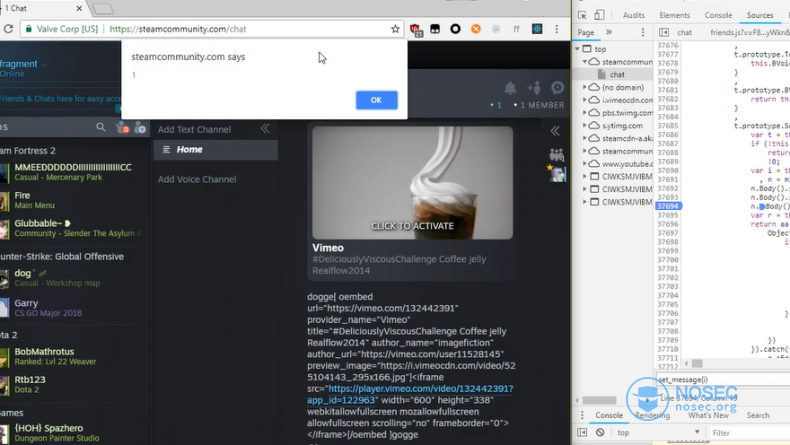Click the DevTools inspect element icon
Screen dimensions: 790x445
pyautogui.click(x=582, y=15)
